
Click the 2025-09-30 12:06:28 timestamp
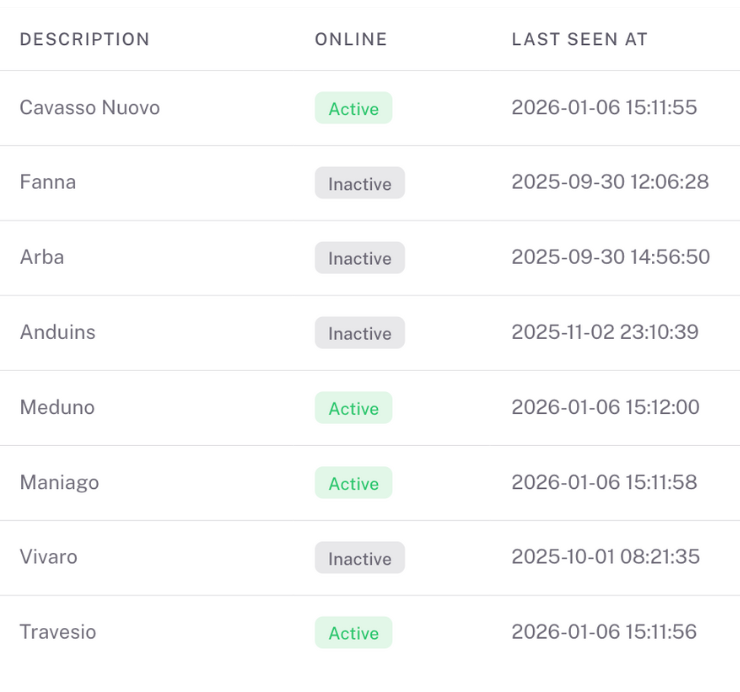(x=609, y=182)
